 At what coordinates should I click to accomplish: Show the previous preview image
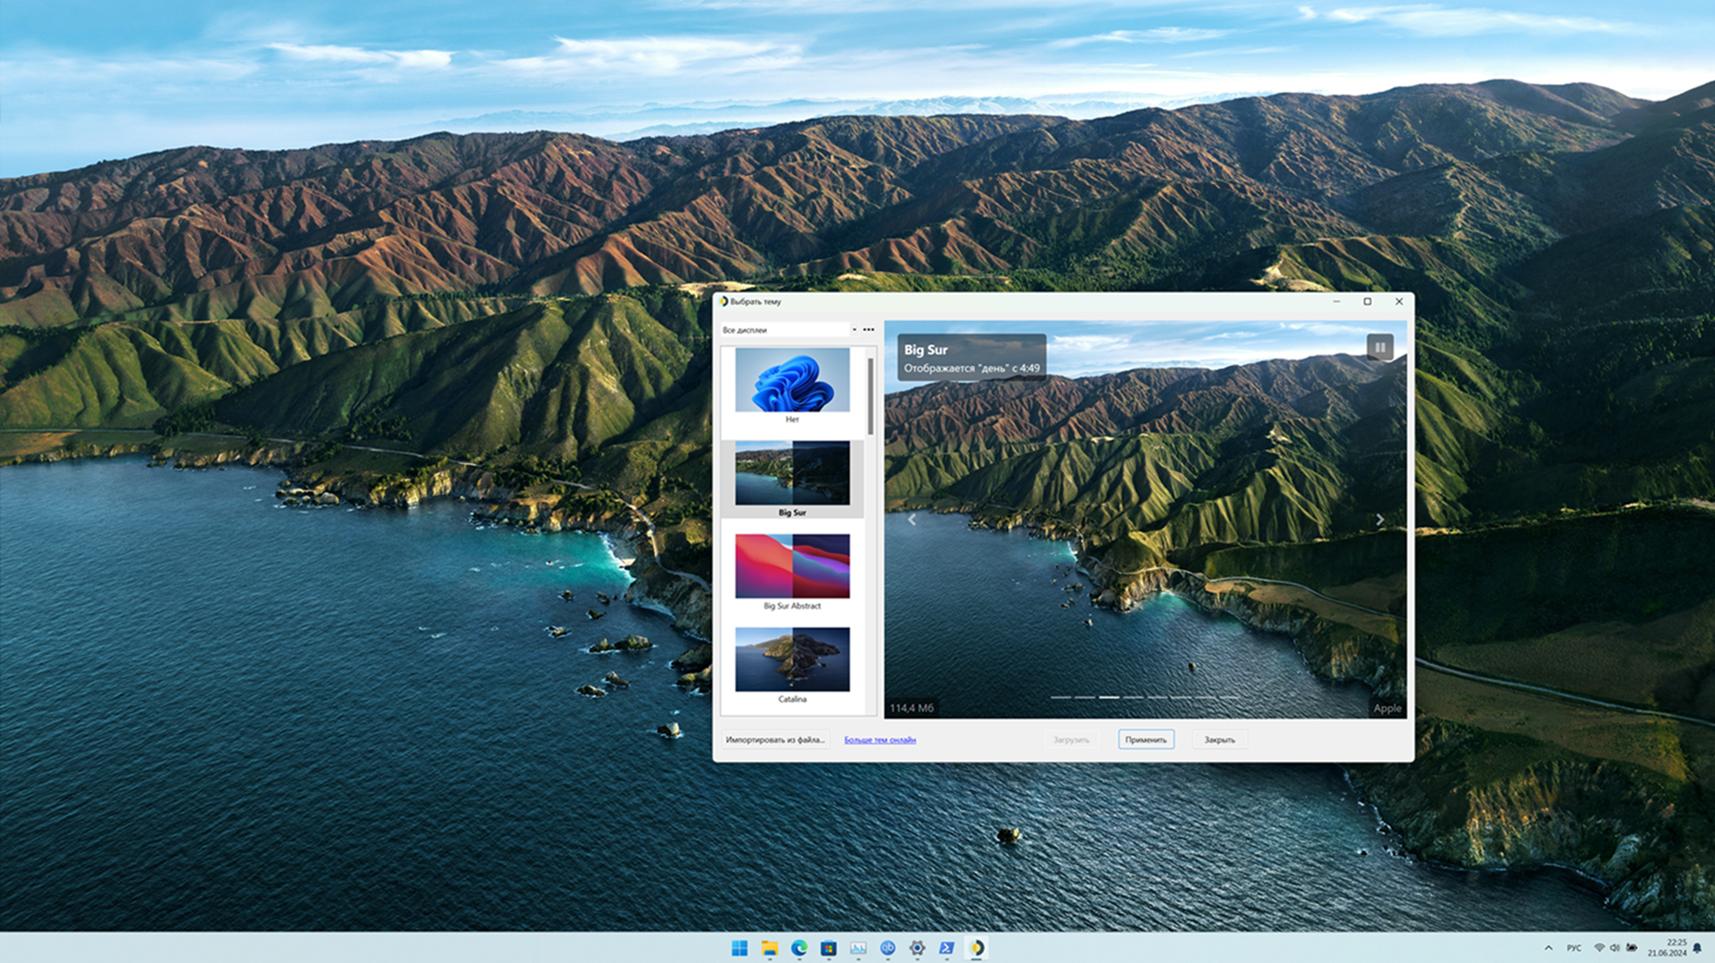(x=911, y=520)
